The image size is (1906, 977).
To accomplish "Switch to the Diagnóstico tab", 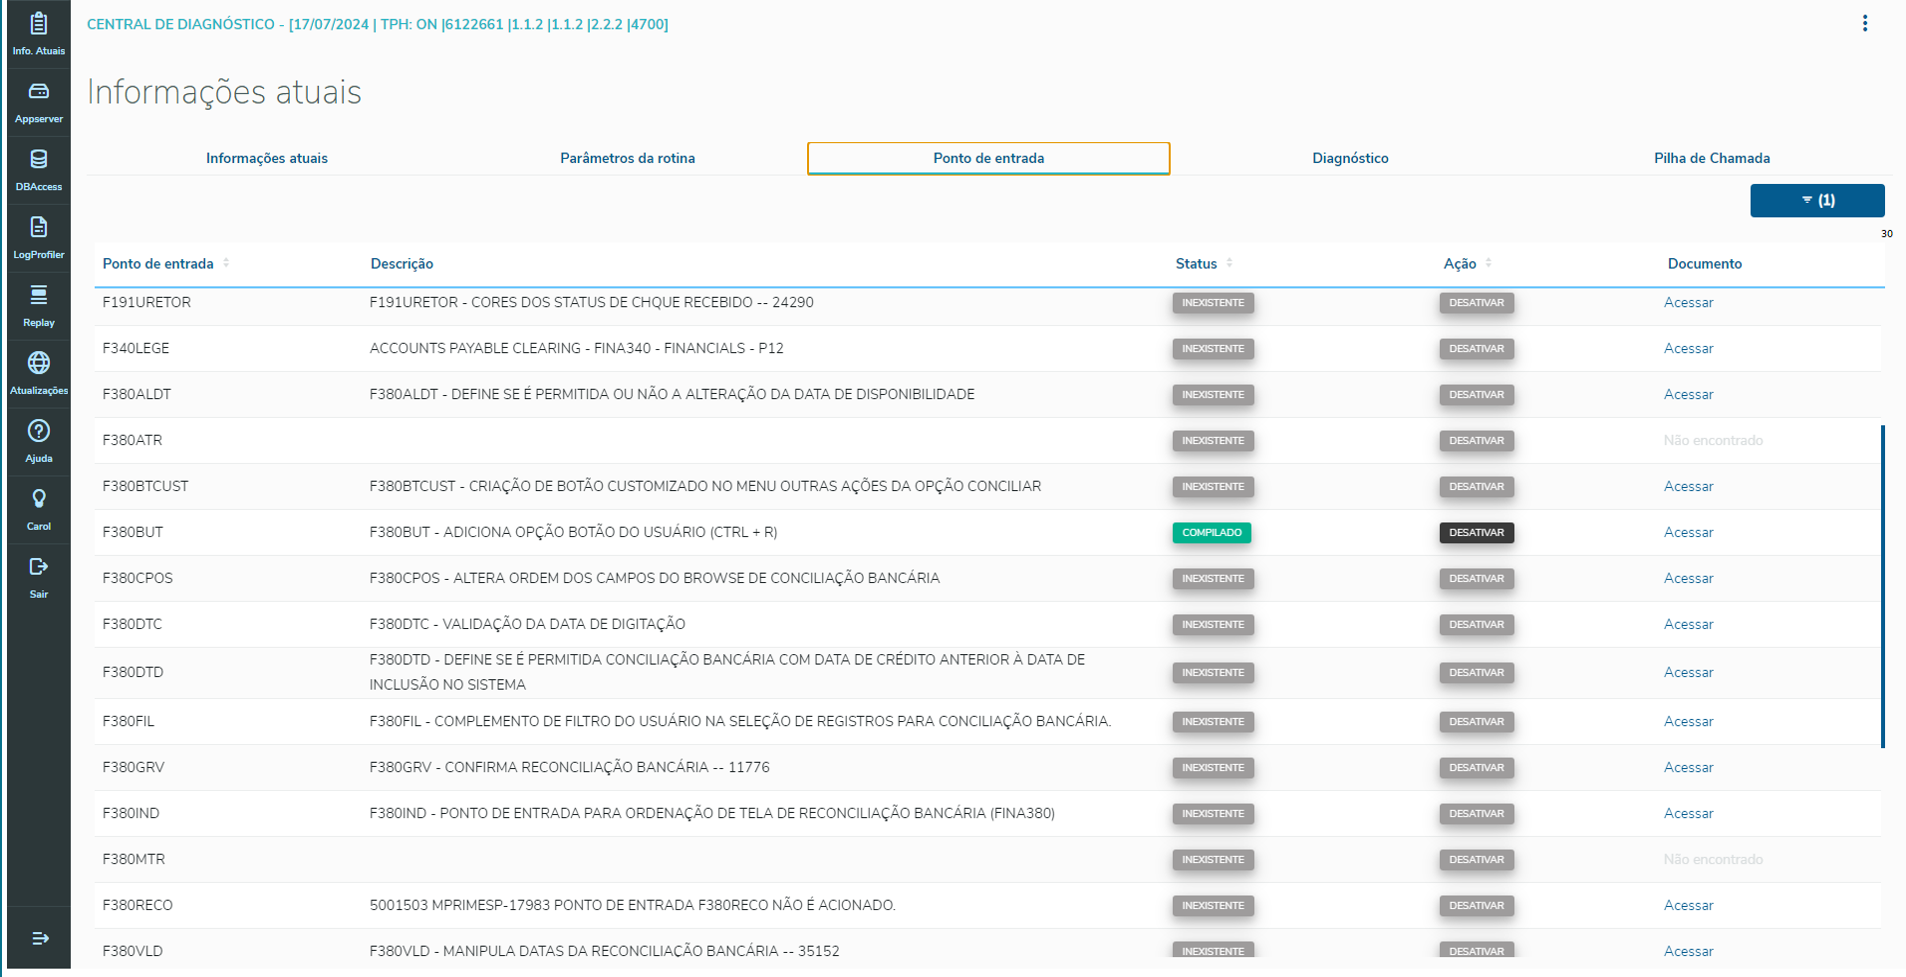I will point(1349,157).
